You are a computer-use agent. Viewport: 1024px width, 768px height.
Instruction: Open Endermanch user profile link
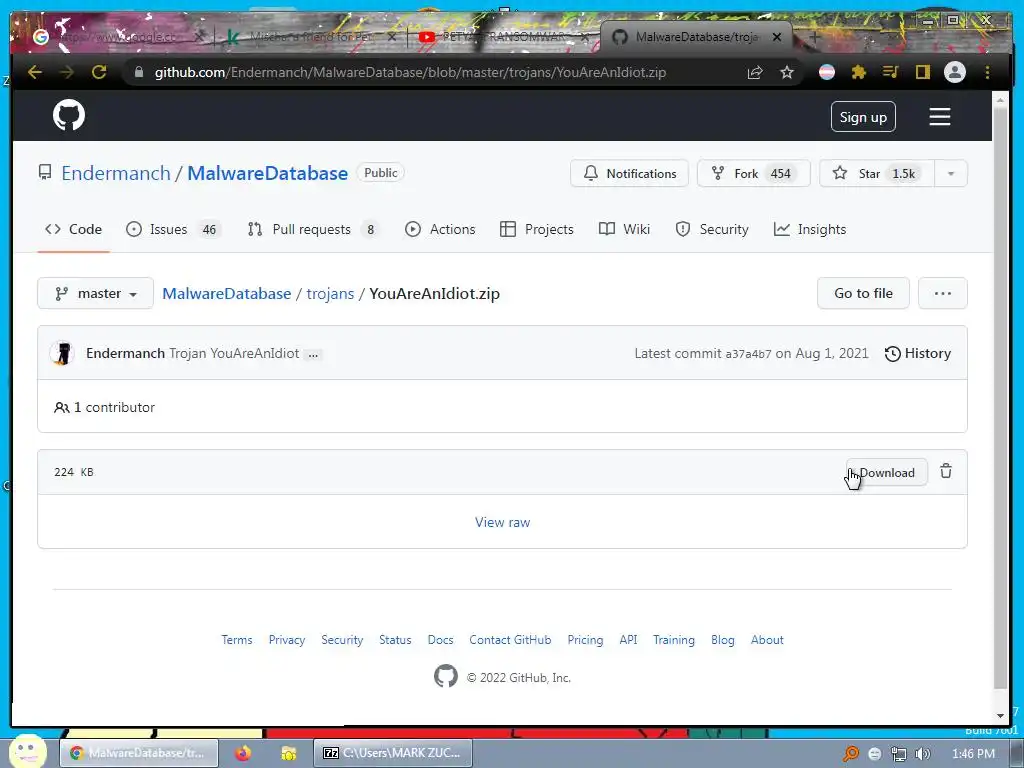pyautogui.click(x=116, y=173)
